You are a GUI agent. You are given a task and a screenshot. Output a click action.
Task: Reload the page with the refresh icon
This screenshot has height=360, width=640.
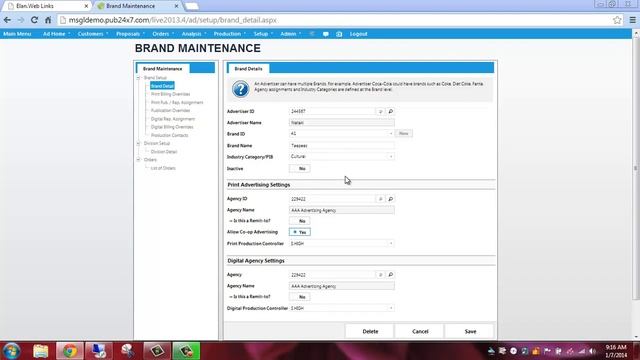pyautogui.click(x=34, y=20)
